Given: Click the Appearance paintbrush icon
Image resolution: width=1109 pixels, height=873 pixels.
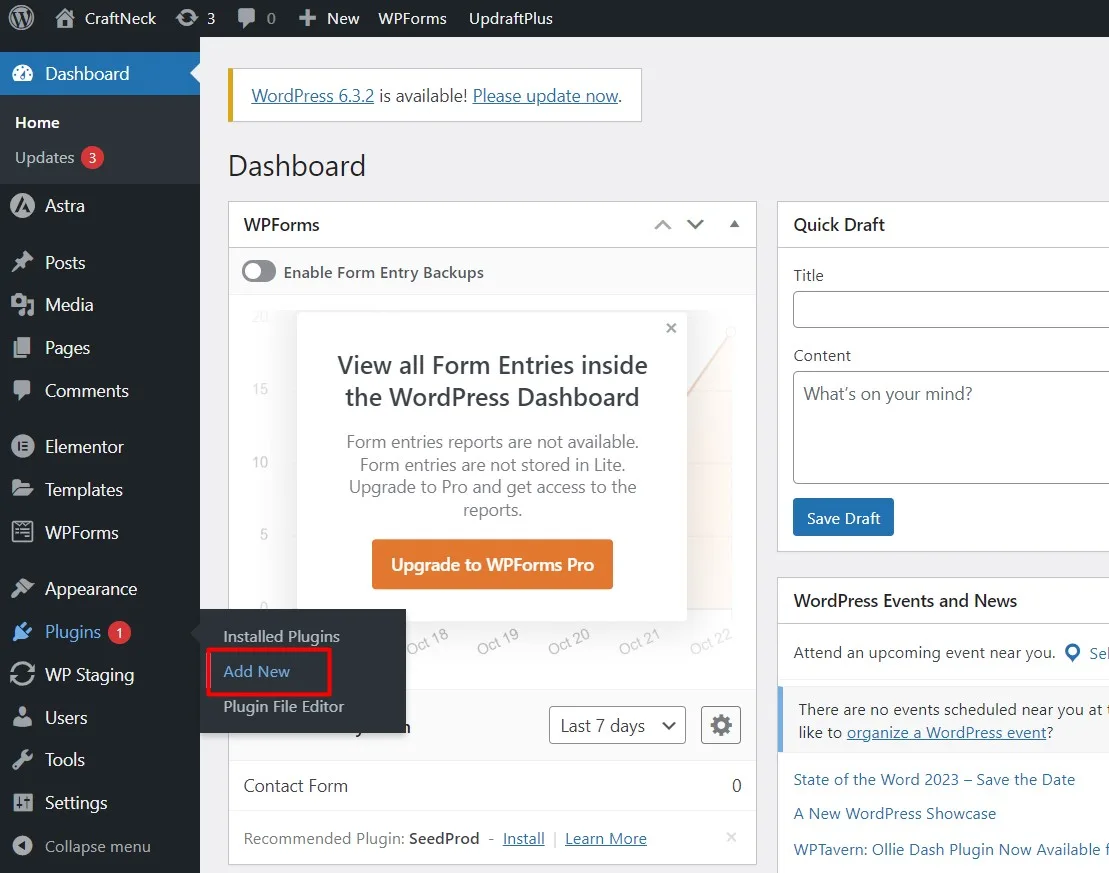Looking at the screenshot, I should [23, 589].
